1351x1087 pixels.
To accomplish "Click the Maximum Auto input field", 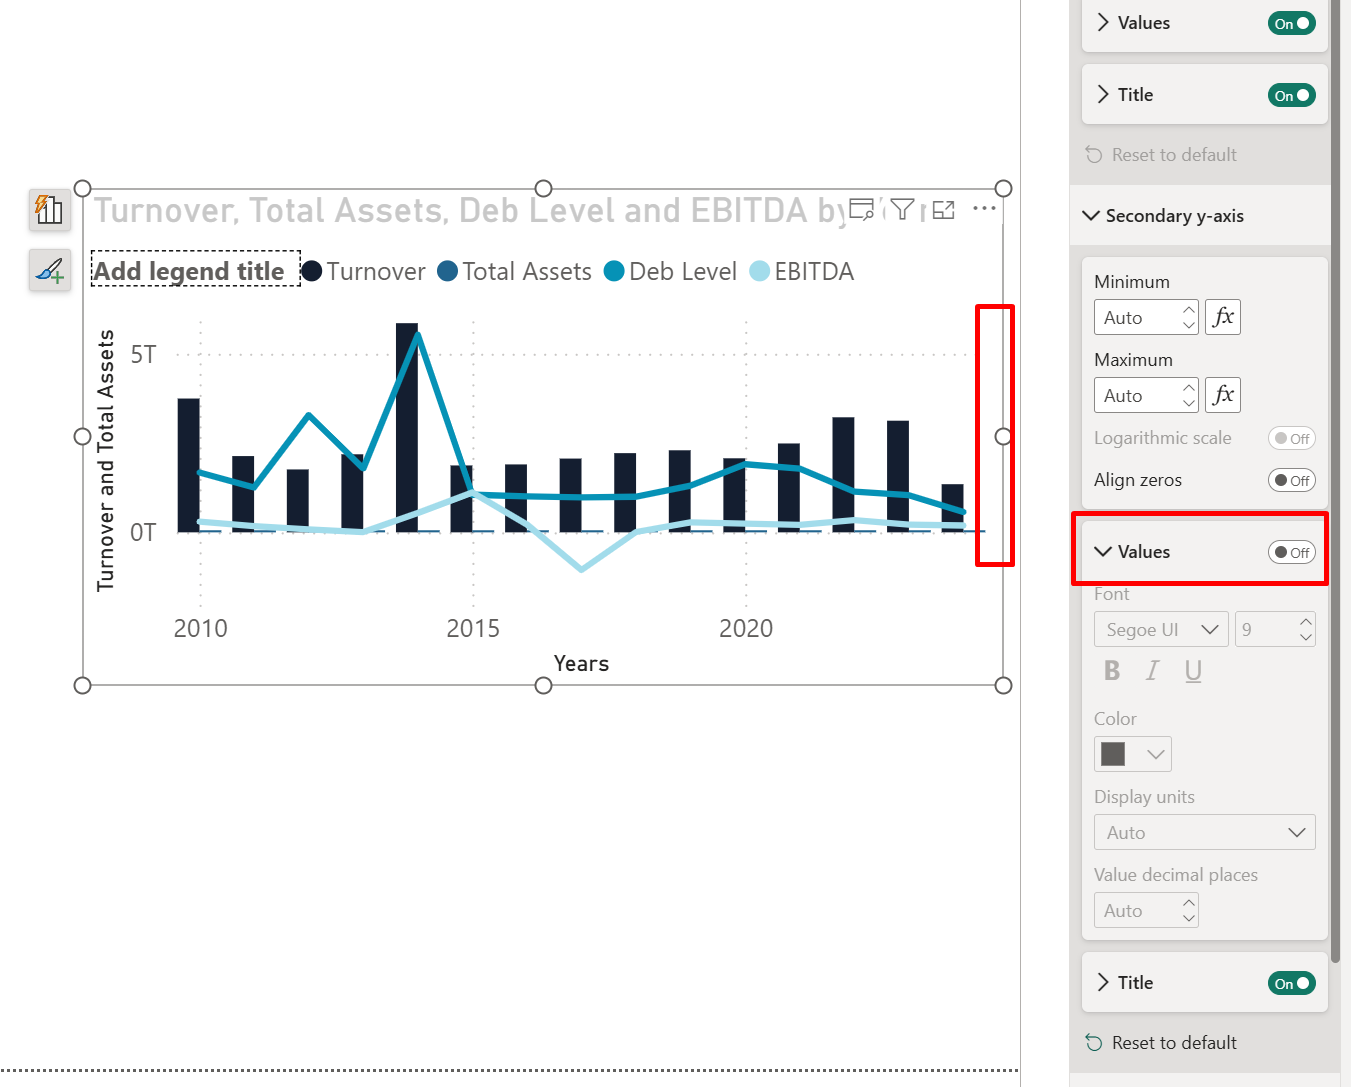I will (1146, 395).
